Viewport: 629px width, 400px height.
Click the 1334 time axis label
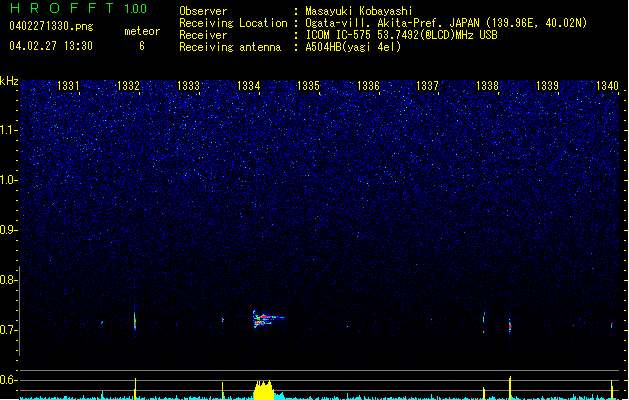coord(248,85)
